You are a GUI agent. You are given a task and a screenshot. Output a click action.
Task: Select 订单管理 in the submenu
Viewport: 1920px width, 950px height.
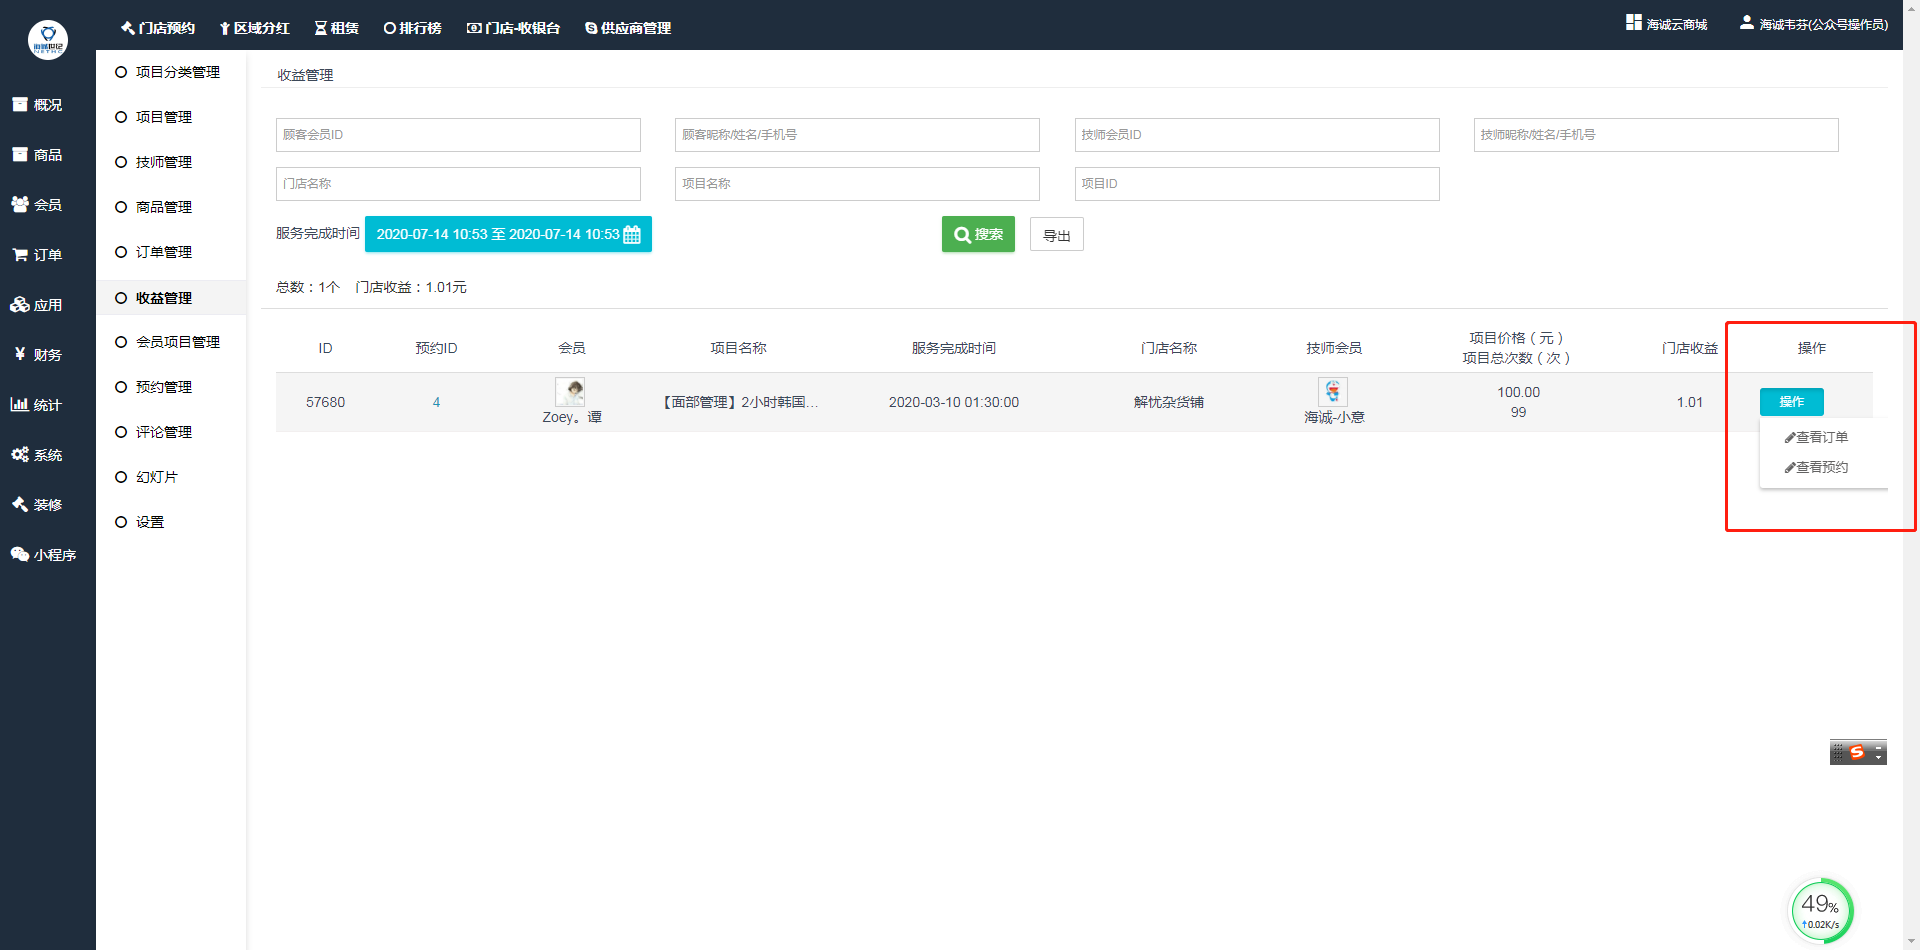coord(154,252)
